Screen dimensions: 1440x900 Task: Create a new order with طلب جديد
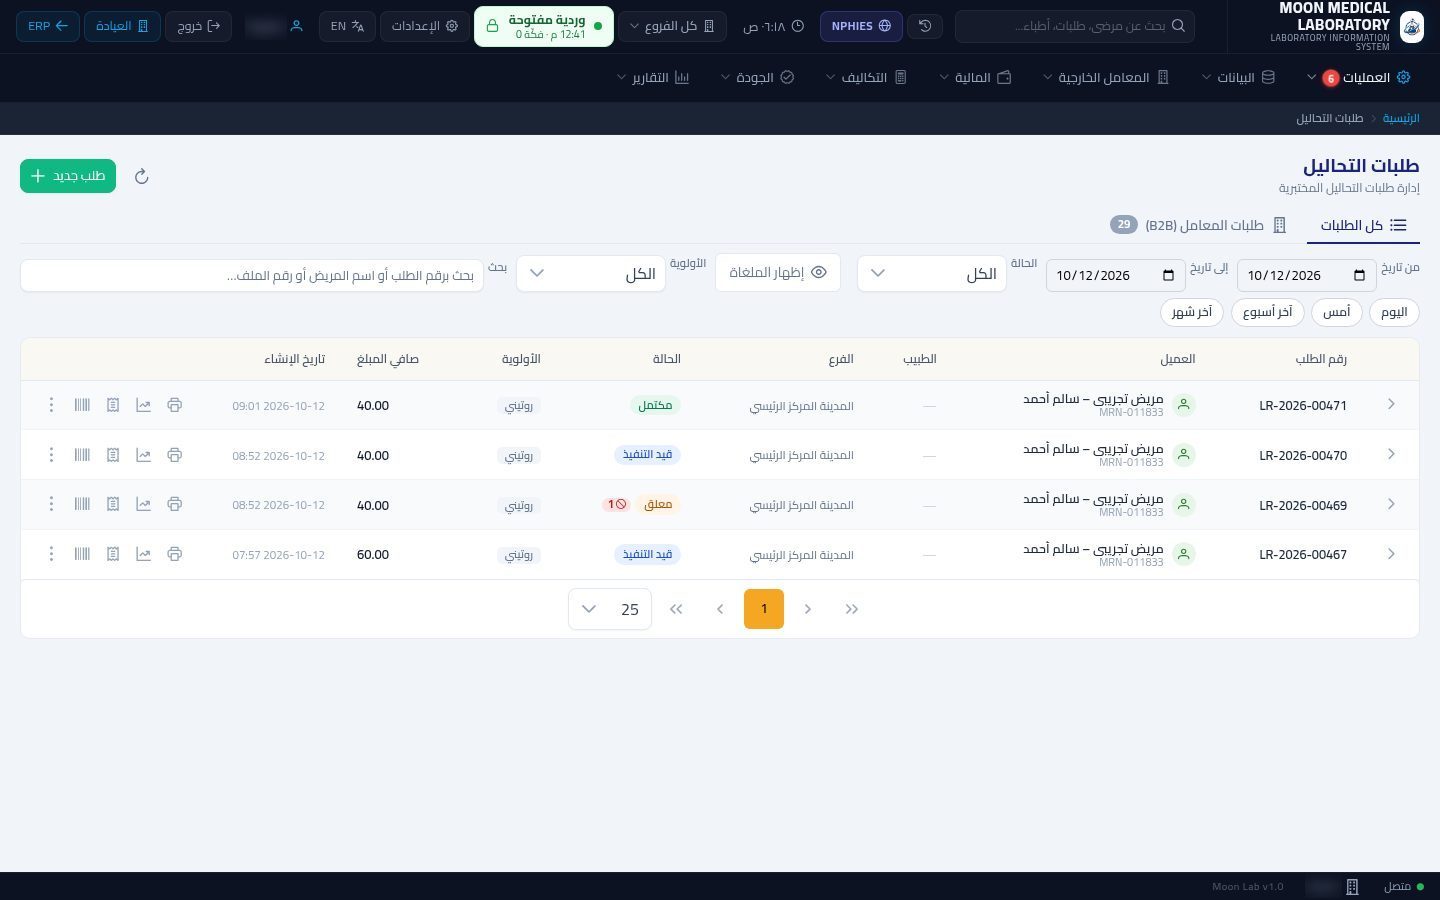[x=68, y=176]
